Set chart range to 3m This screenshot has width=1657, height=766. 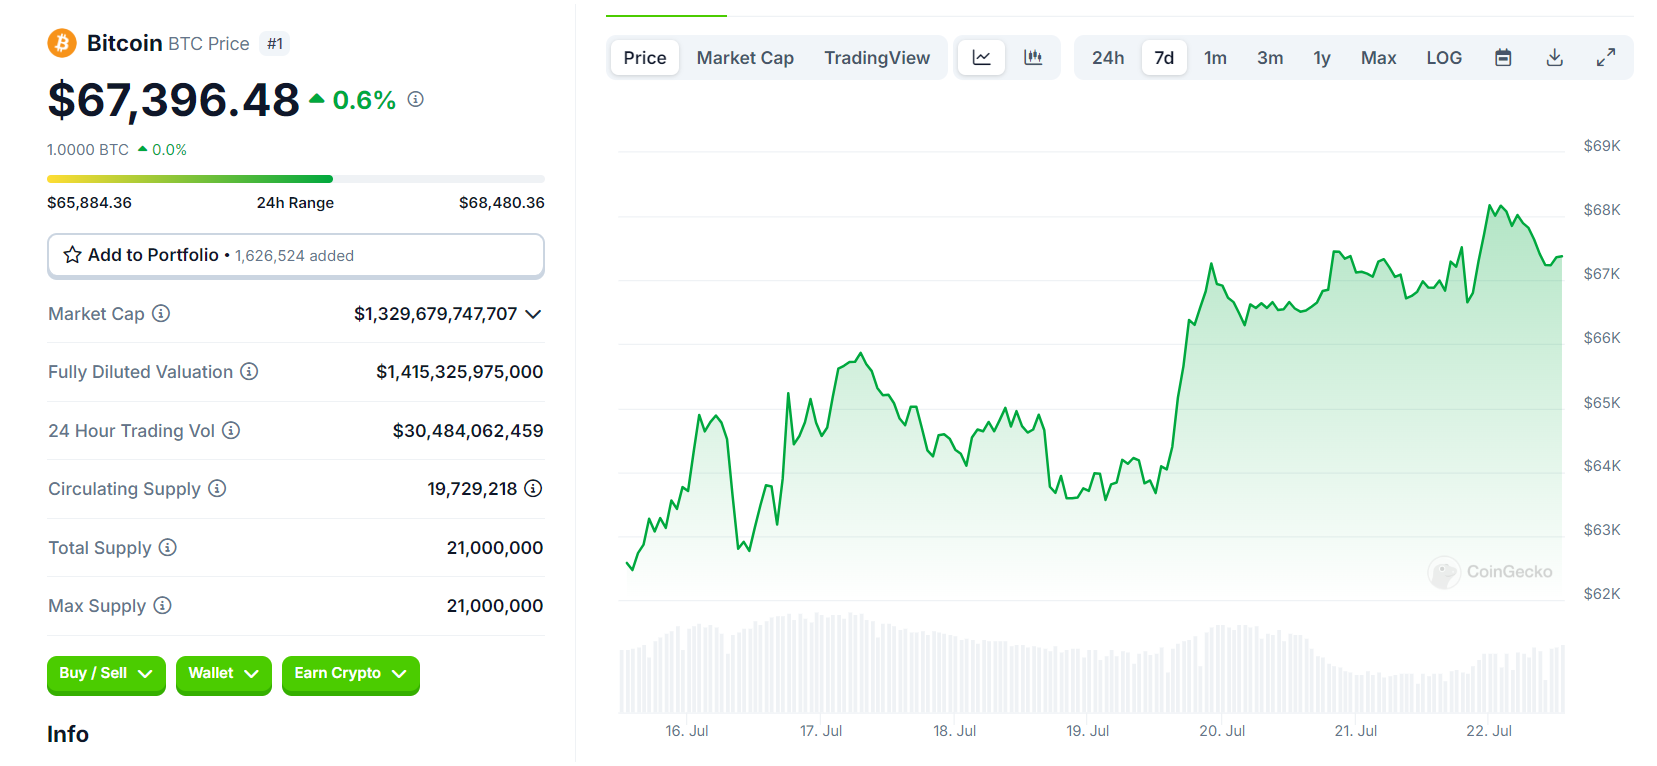click(x=1270, y=58)
